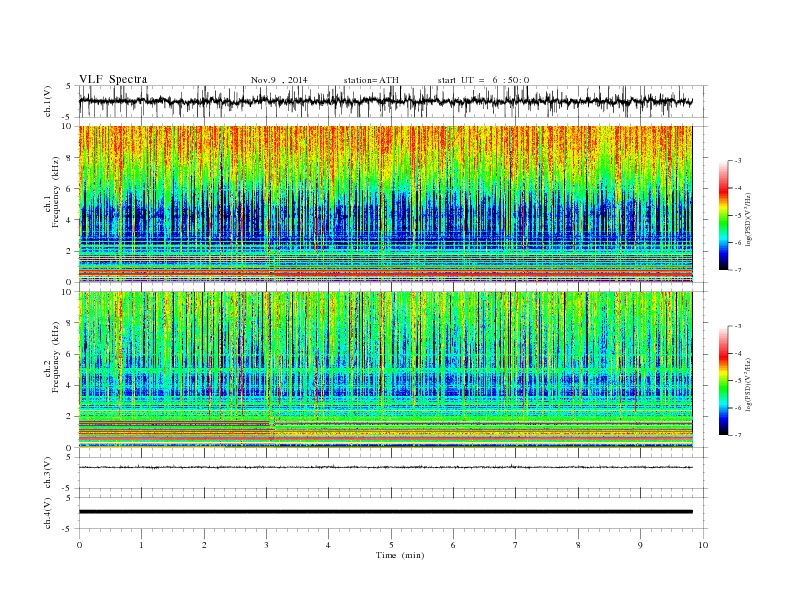This screenshot has height=612, width=792.
Task: Click the 'ch.1 Frequency (kHz)' axis label
Action: tap(52, 206)
